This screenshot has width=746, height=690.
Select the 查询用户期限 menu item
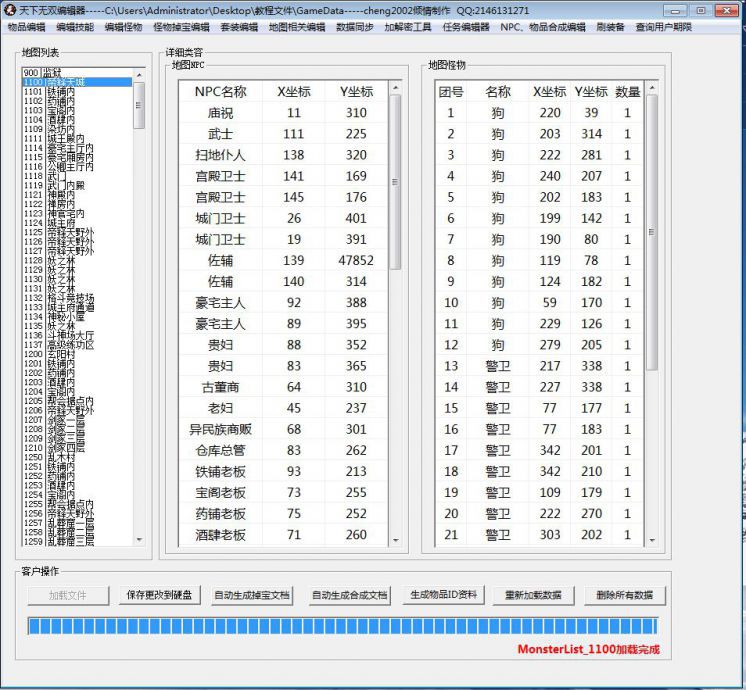tap(663, 28)
